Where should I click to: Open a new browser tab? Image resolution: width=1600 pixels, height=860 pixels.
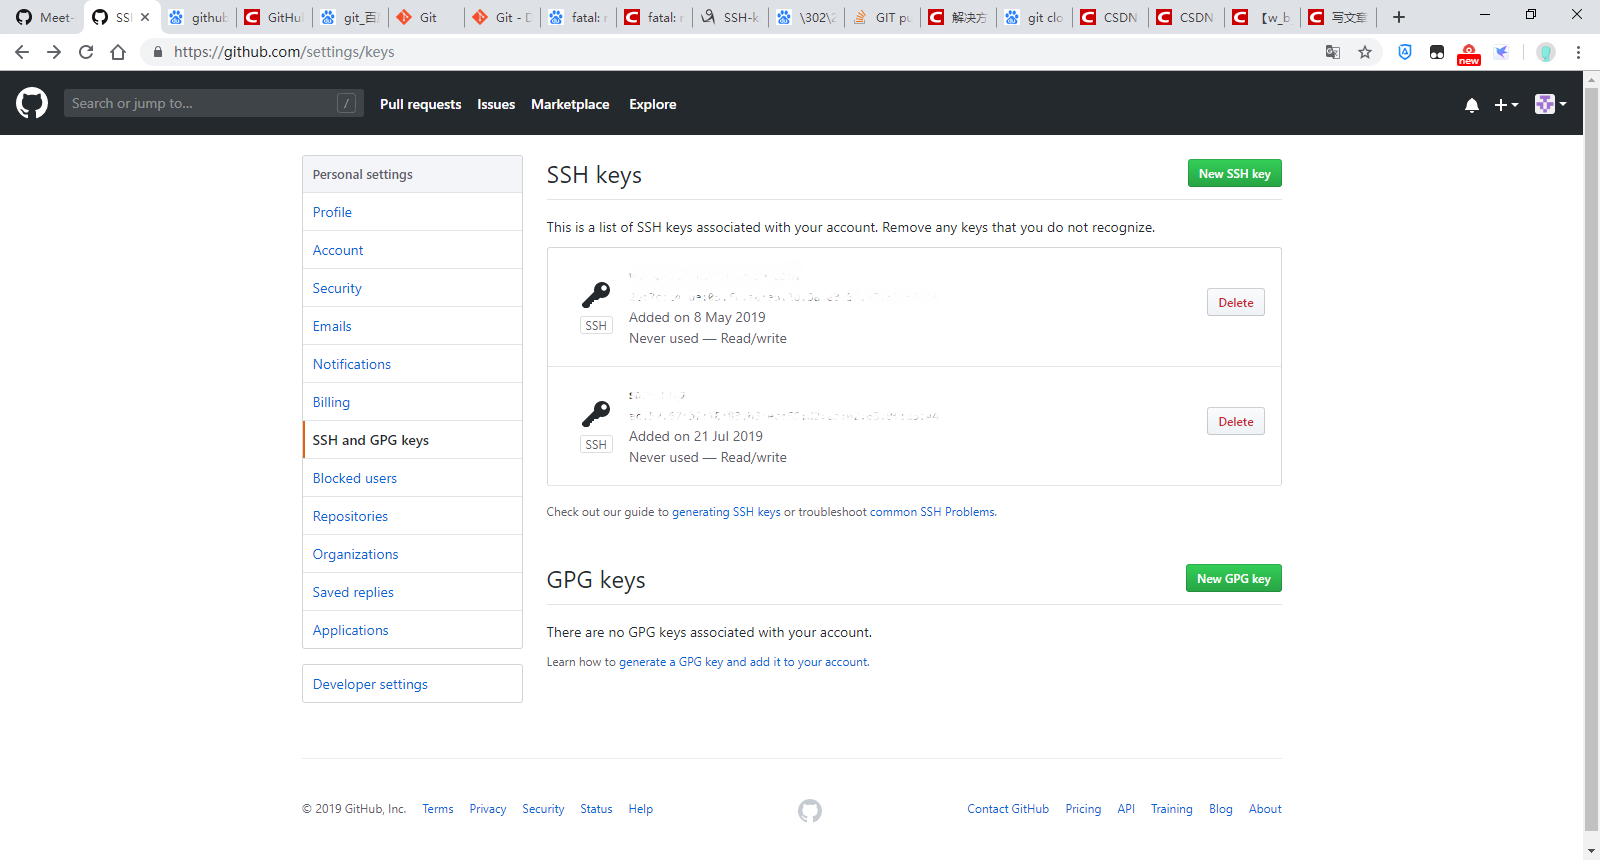click(1399, 17)
